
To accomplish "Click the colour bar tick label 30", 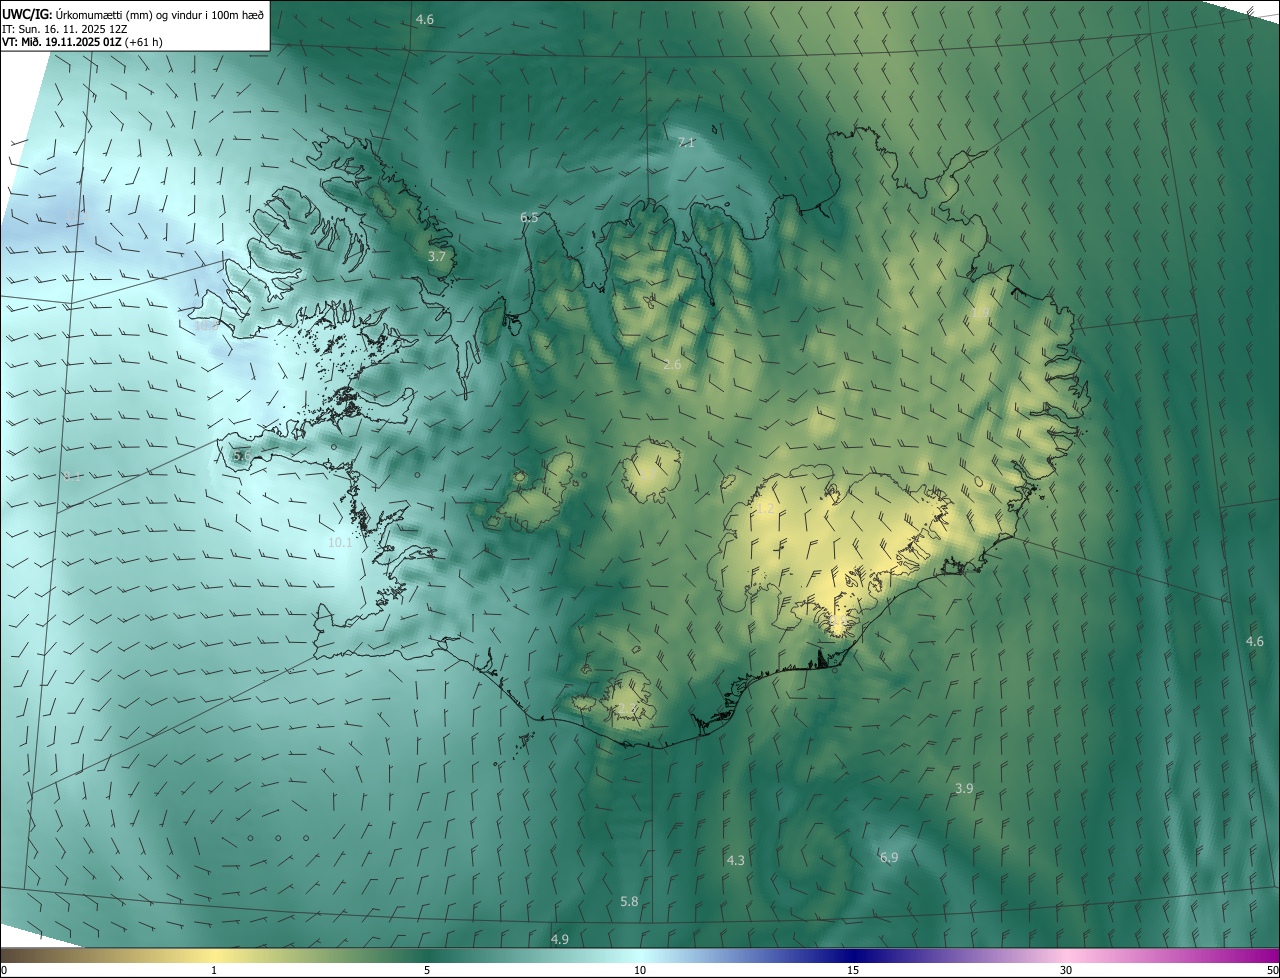I will (1066, 970).
